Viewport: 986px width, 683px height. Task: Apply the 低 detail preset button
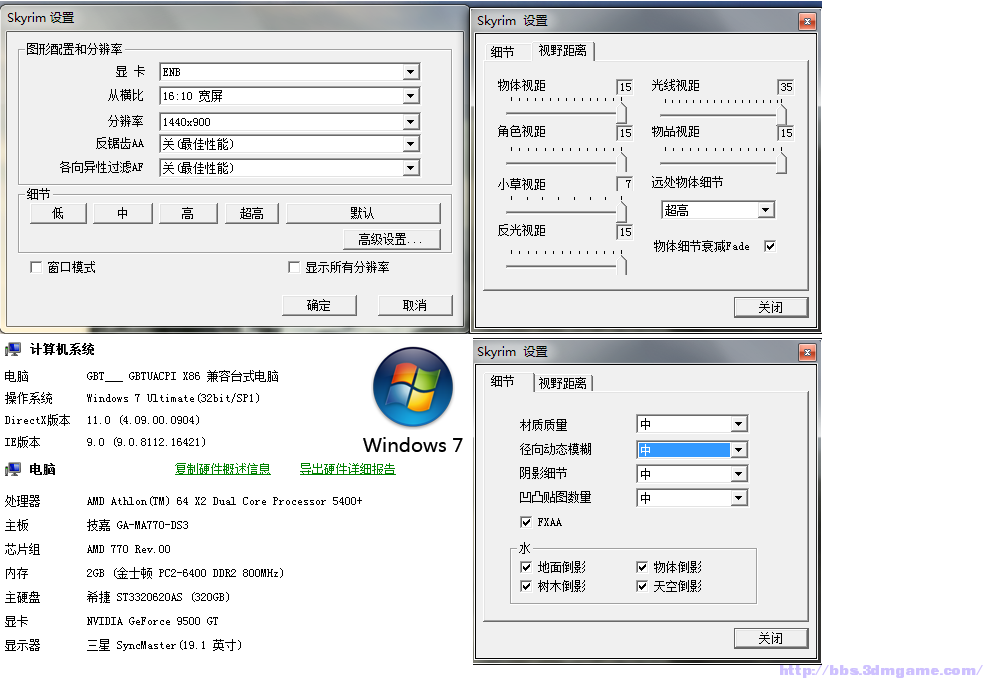[58, 213]
